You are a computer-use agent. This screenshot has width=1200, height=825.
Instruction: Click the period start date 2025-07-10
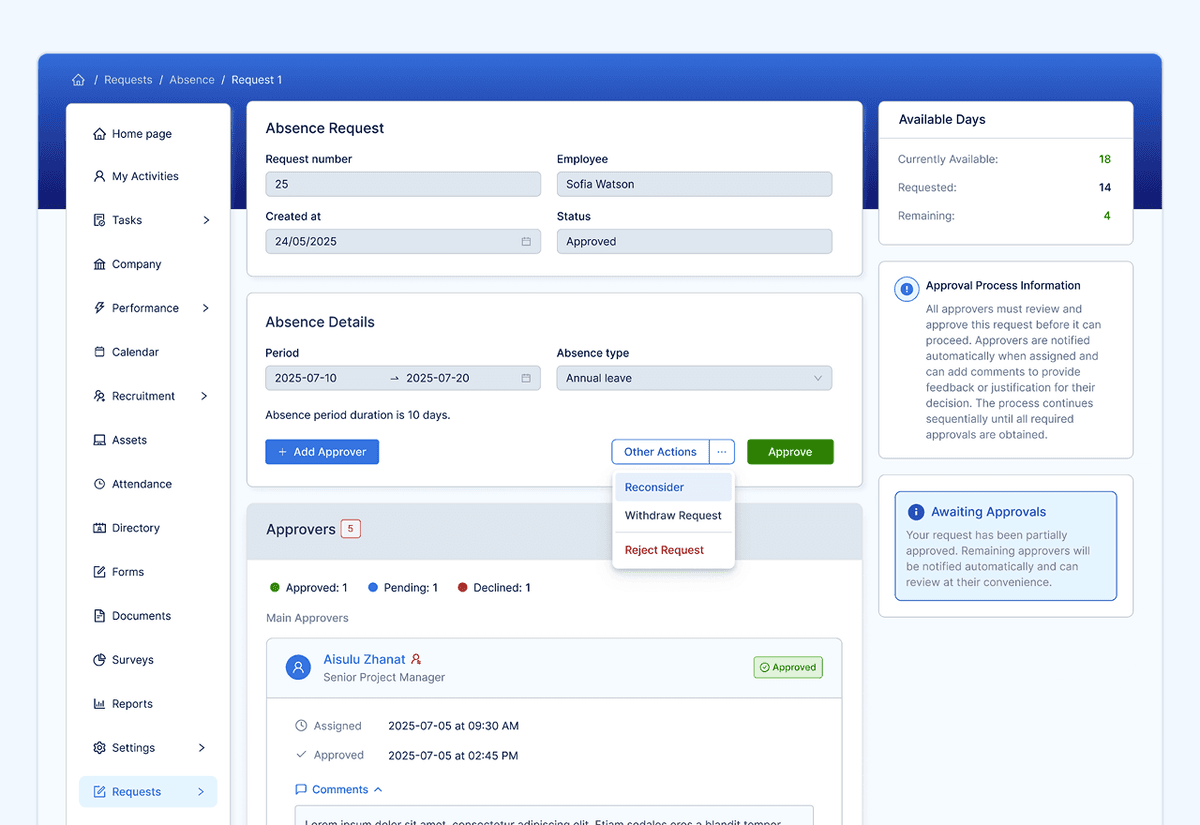coord(306,378)
